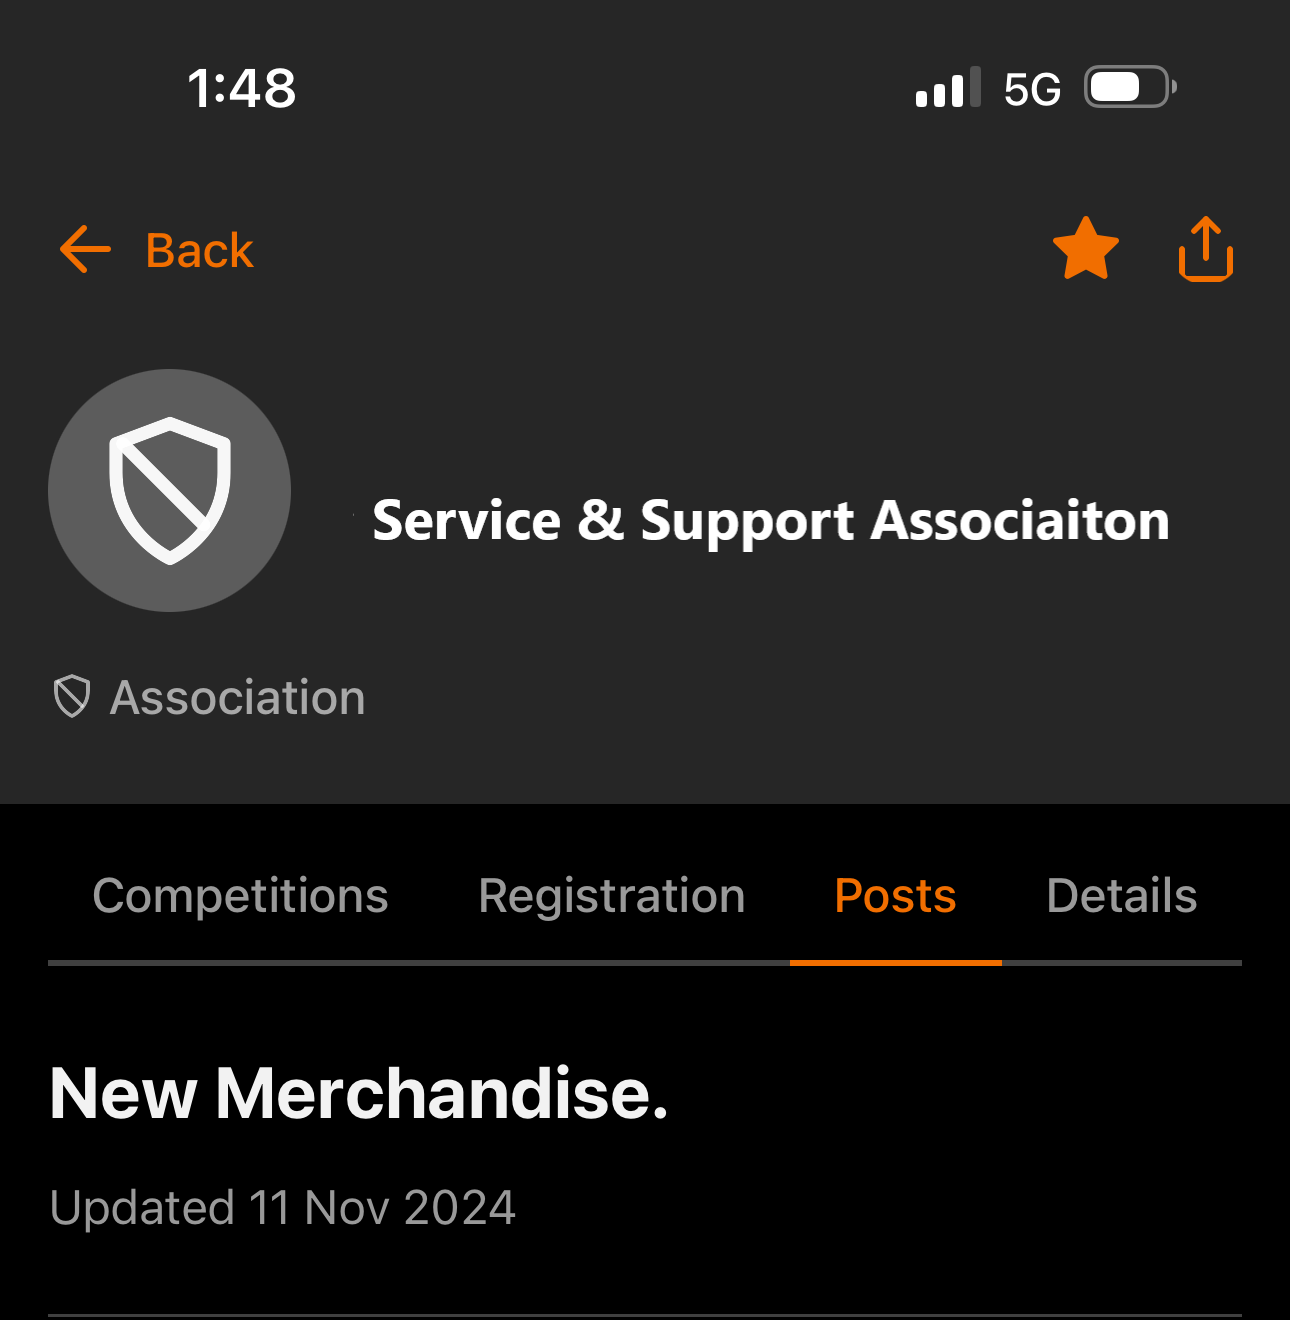Open the New Merchandise post
This screenshot has width=1290, height=1320.
pos(359,1093)
